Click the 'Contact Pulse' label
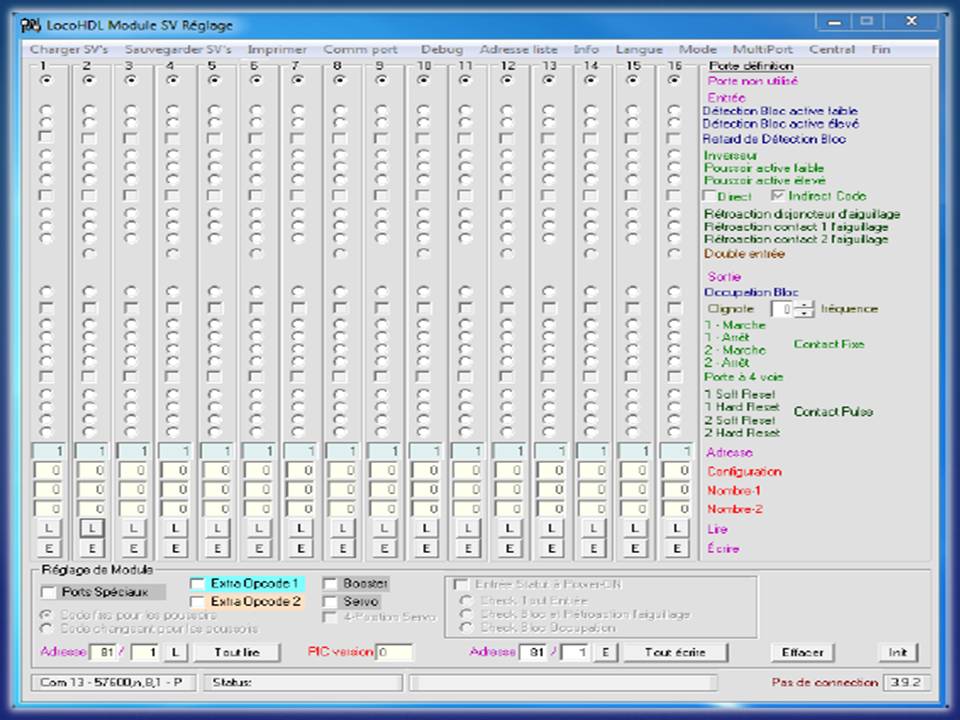The width and height of the screenshot is (960, 720). click(833, 411)
